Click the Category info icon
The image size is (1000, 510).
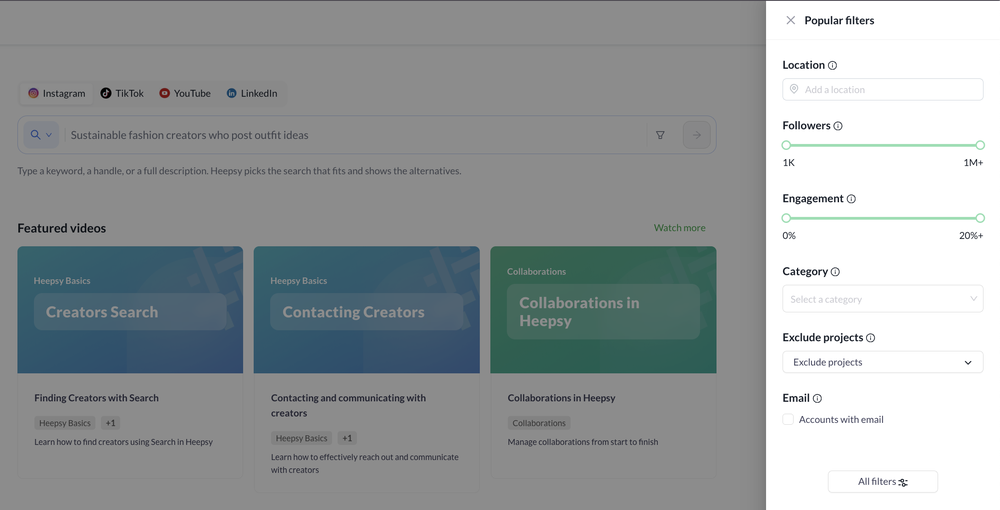pos(835,272)
